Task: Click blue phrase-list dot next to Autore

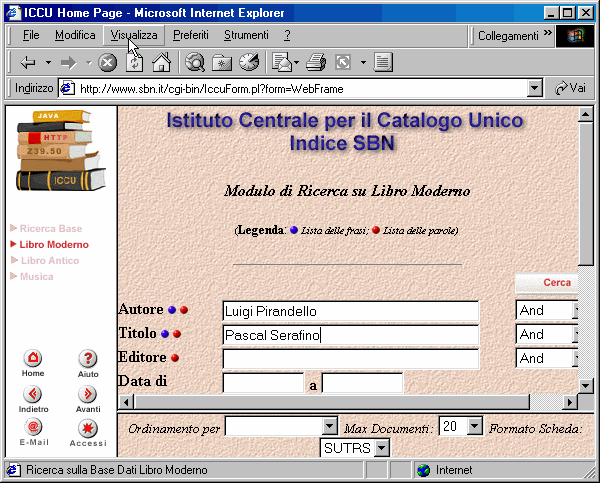Action: click(172, 310)
